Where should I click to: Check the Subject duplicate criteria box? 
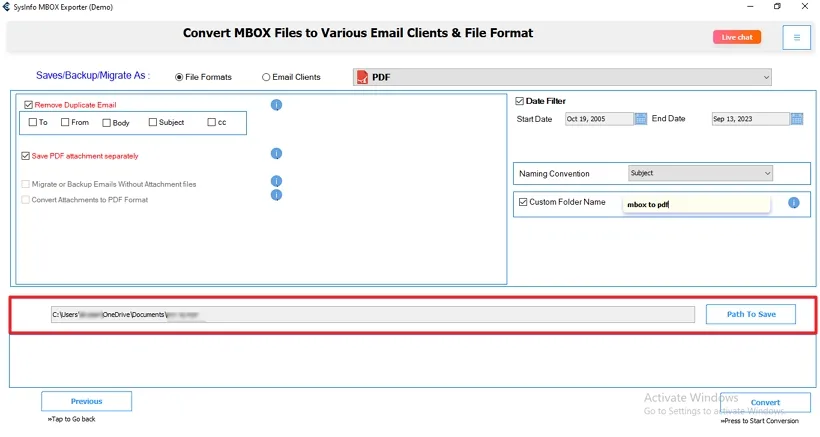pyautogui.click(x=153, y=122)
